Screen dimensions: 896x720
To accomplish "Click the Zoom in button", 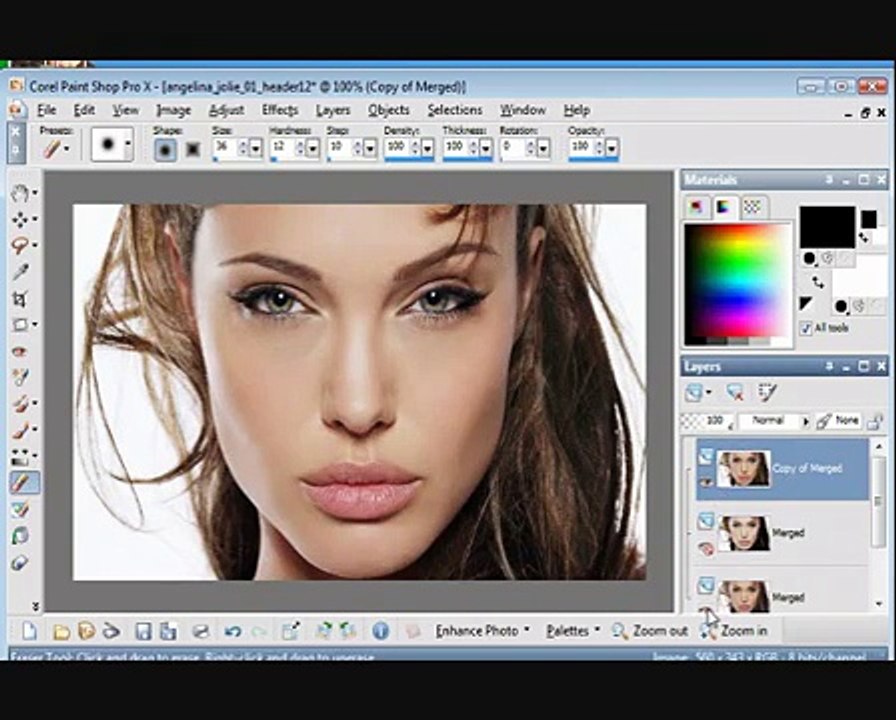I will (734, 631).
